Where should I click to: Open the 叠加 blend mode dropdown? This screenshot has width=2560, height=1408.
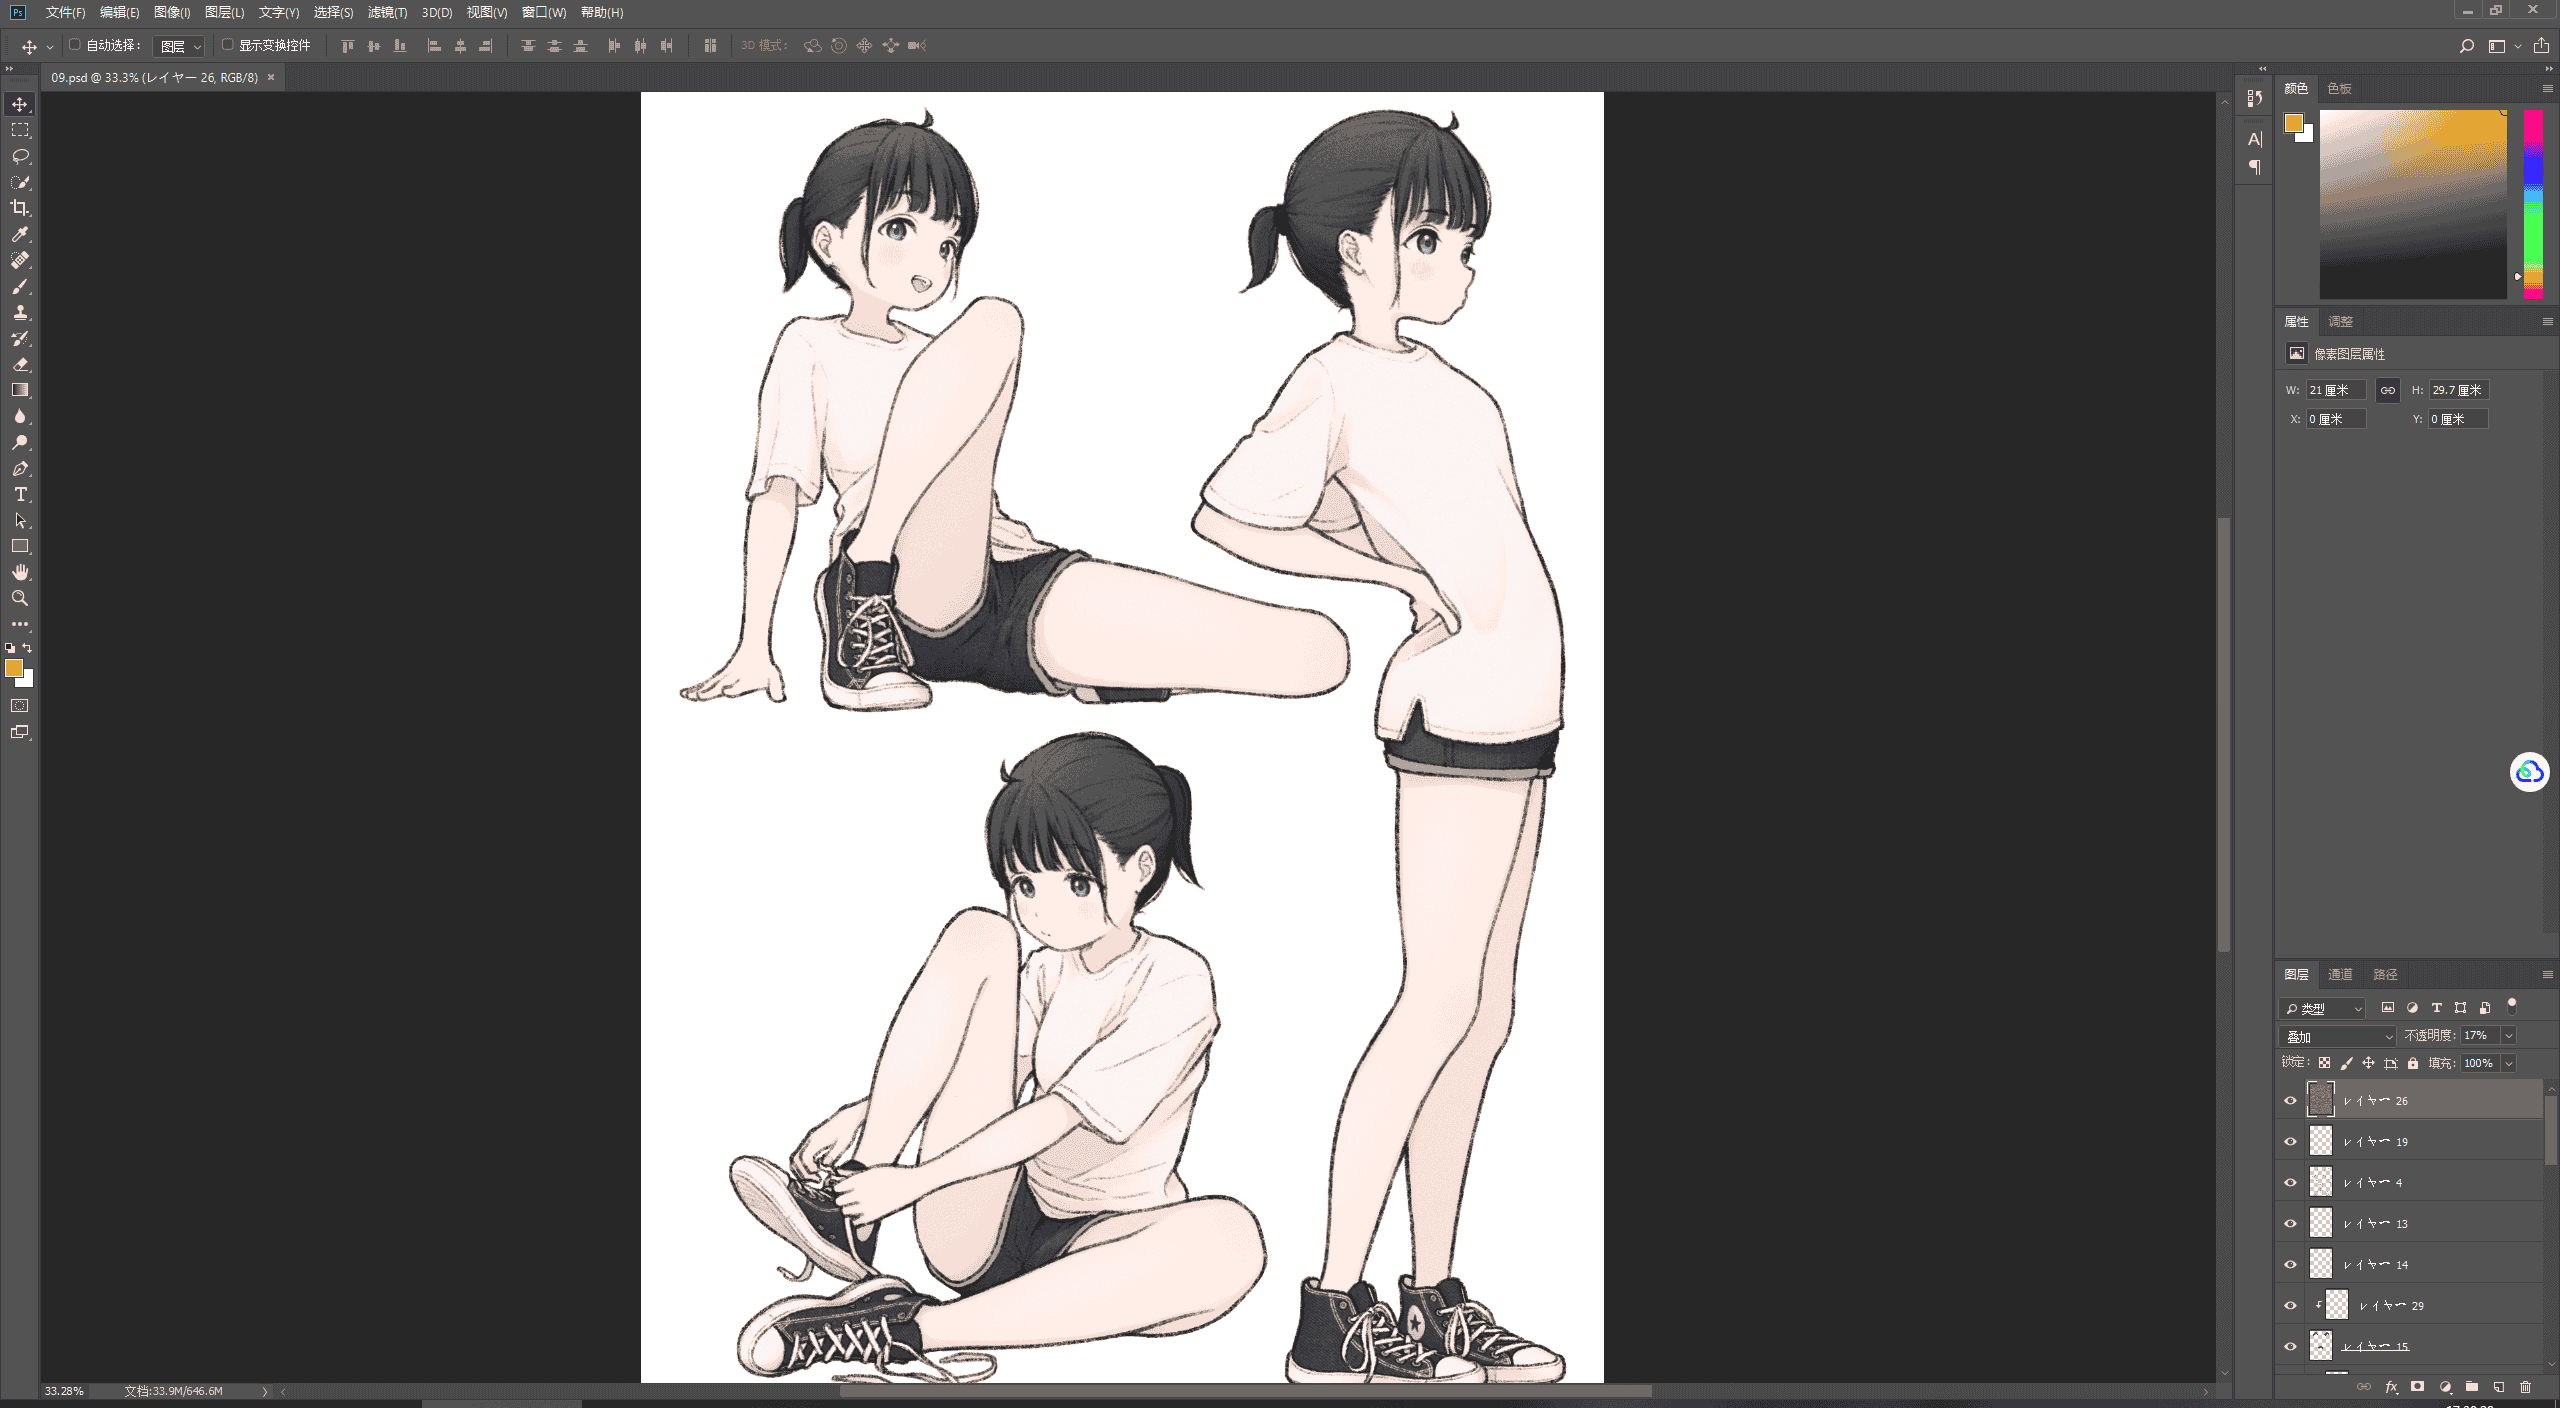pos(2338,1036)
